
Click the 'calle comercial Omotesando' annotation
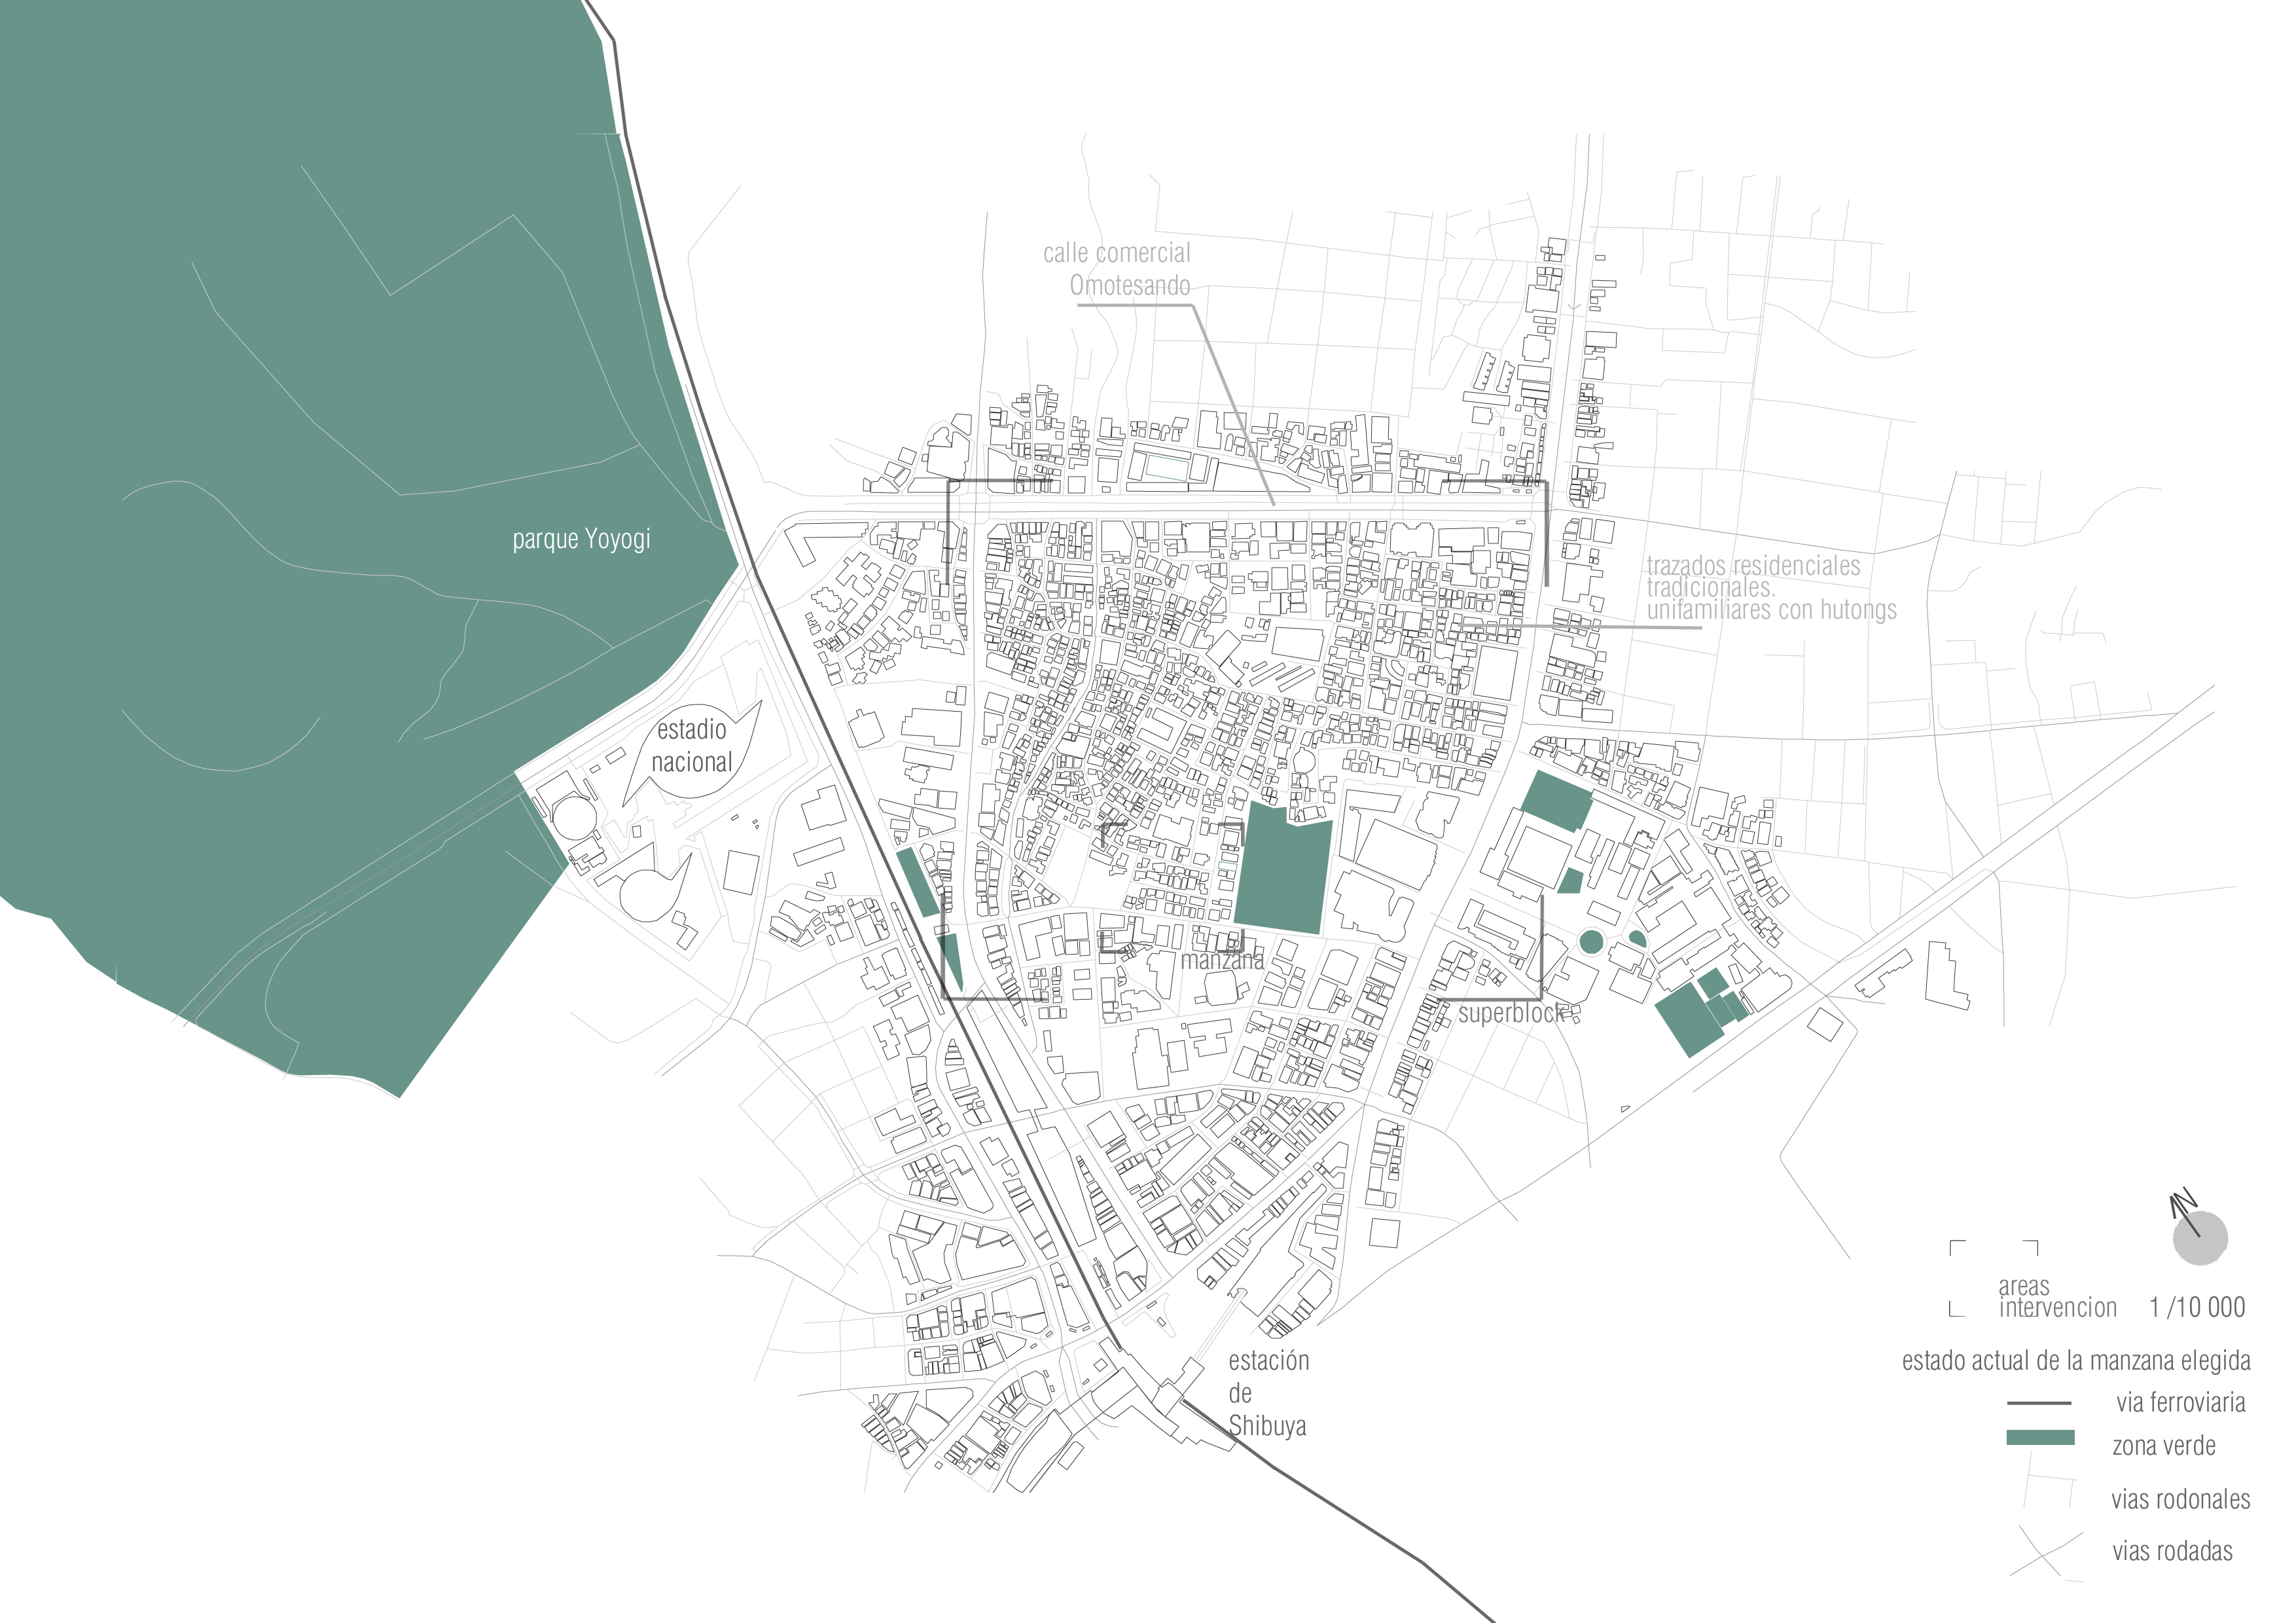coord(1117,269)
